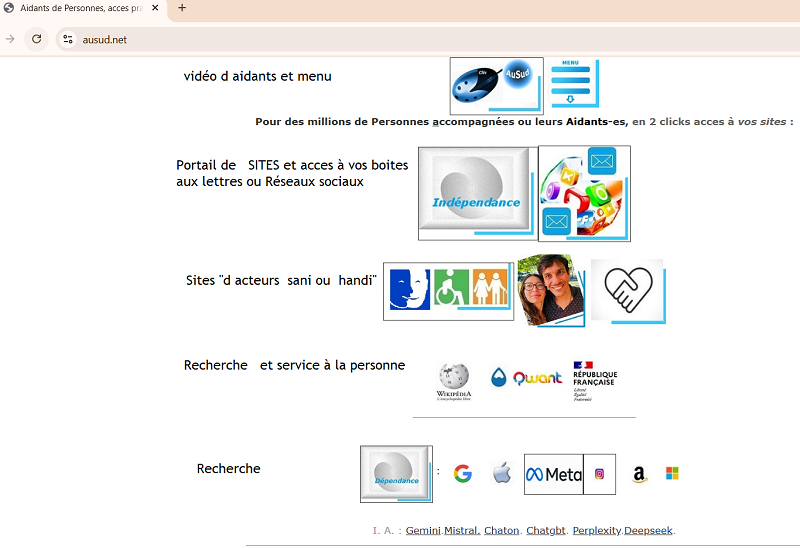Open the Meta logo

554,475
